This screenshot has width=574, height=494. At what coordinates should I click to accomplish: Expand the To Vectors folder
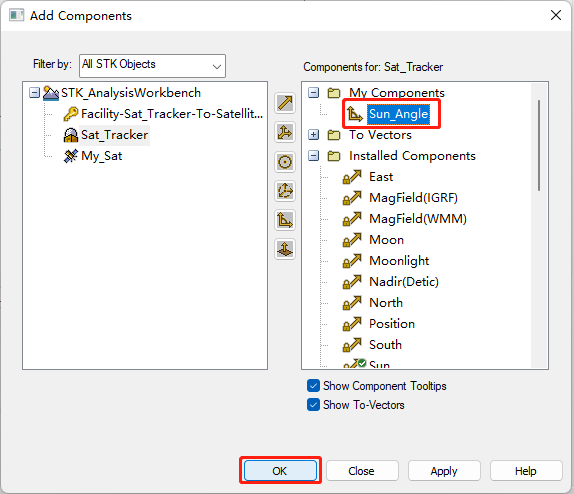click(313, 135)
